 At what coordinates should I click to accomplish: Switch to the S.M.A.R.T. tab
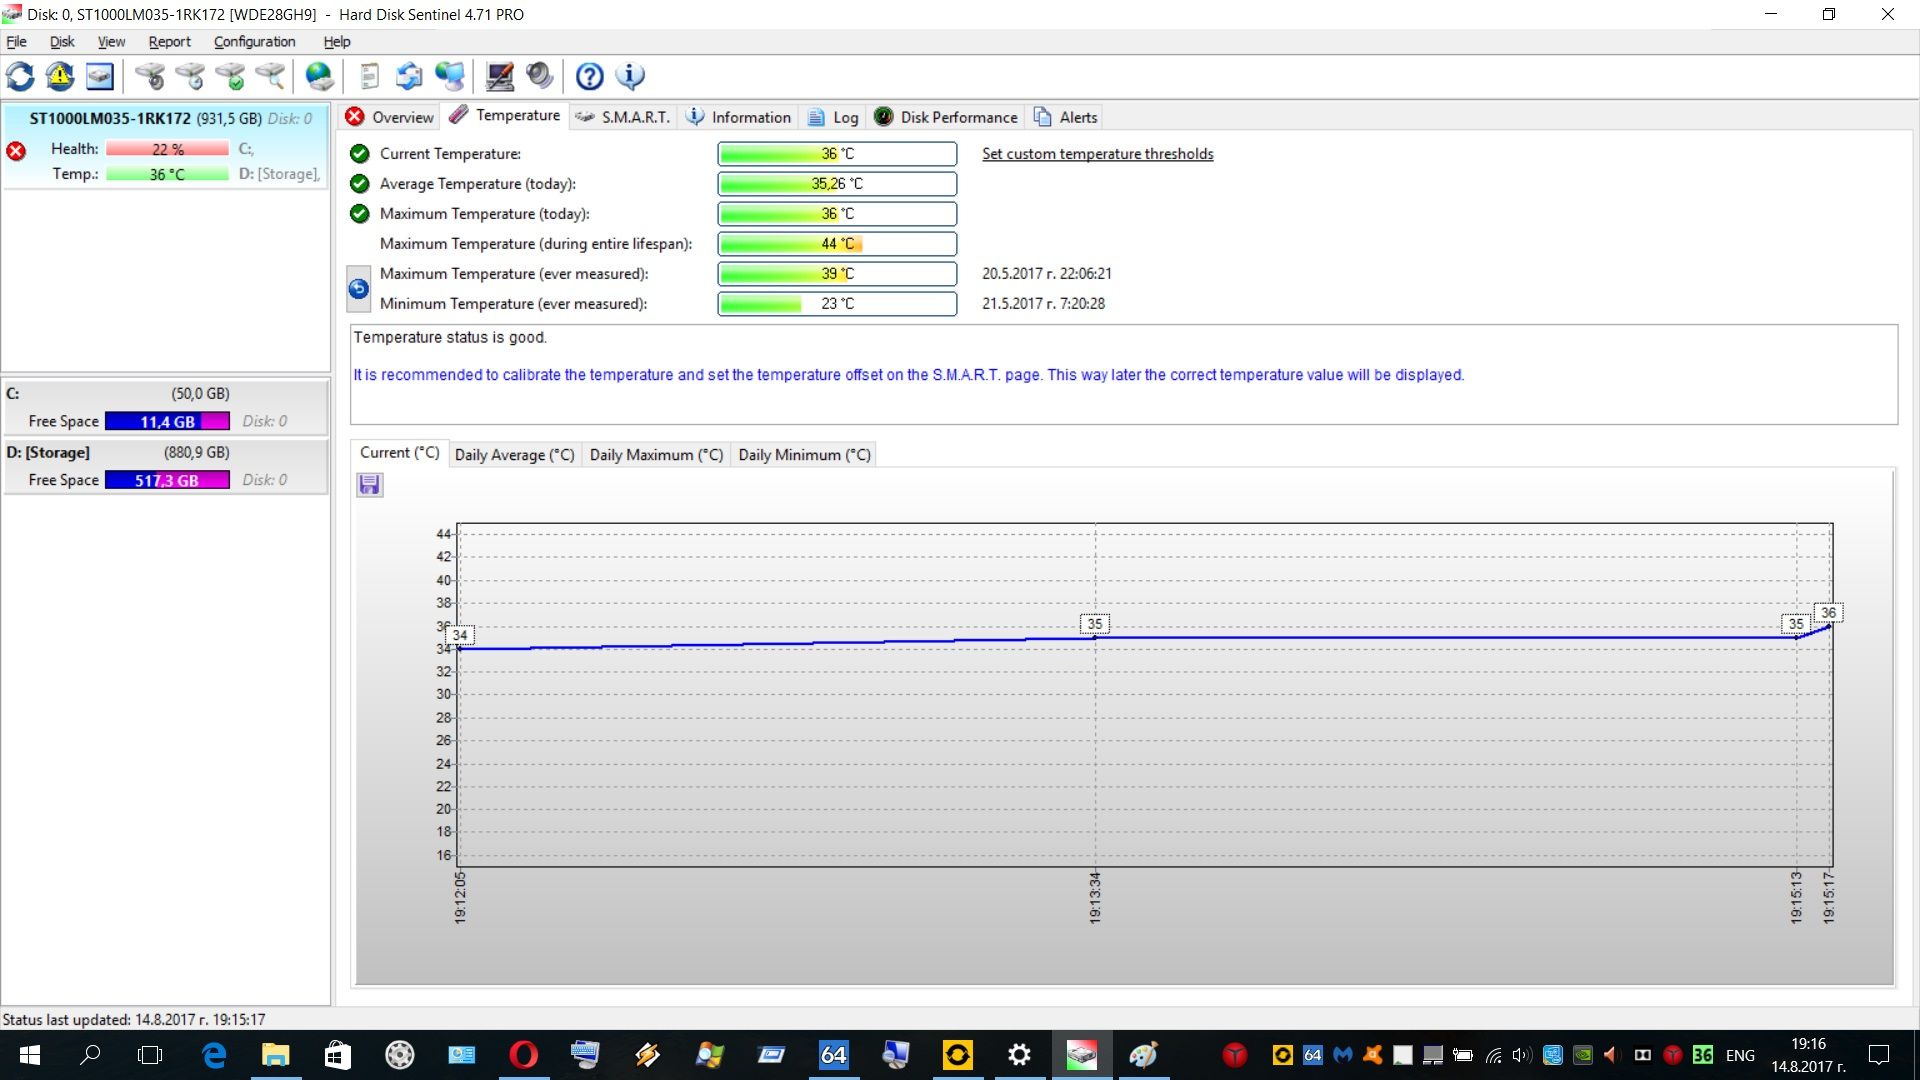[x=623, y=117]
